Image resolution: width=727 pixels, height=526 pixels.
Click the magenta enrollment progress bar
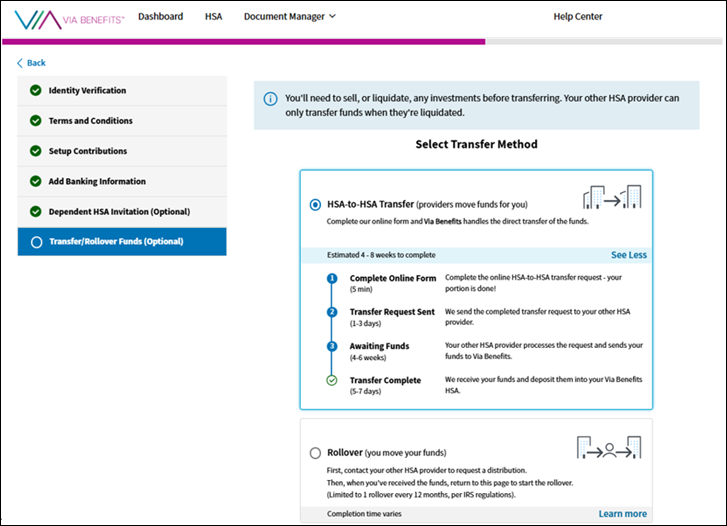(243, 42)
